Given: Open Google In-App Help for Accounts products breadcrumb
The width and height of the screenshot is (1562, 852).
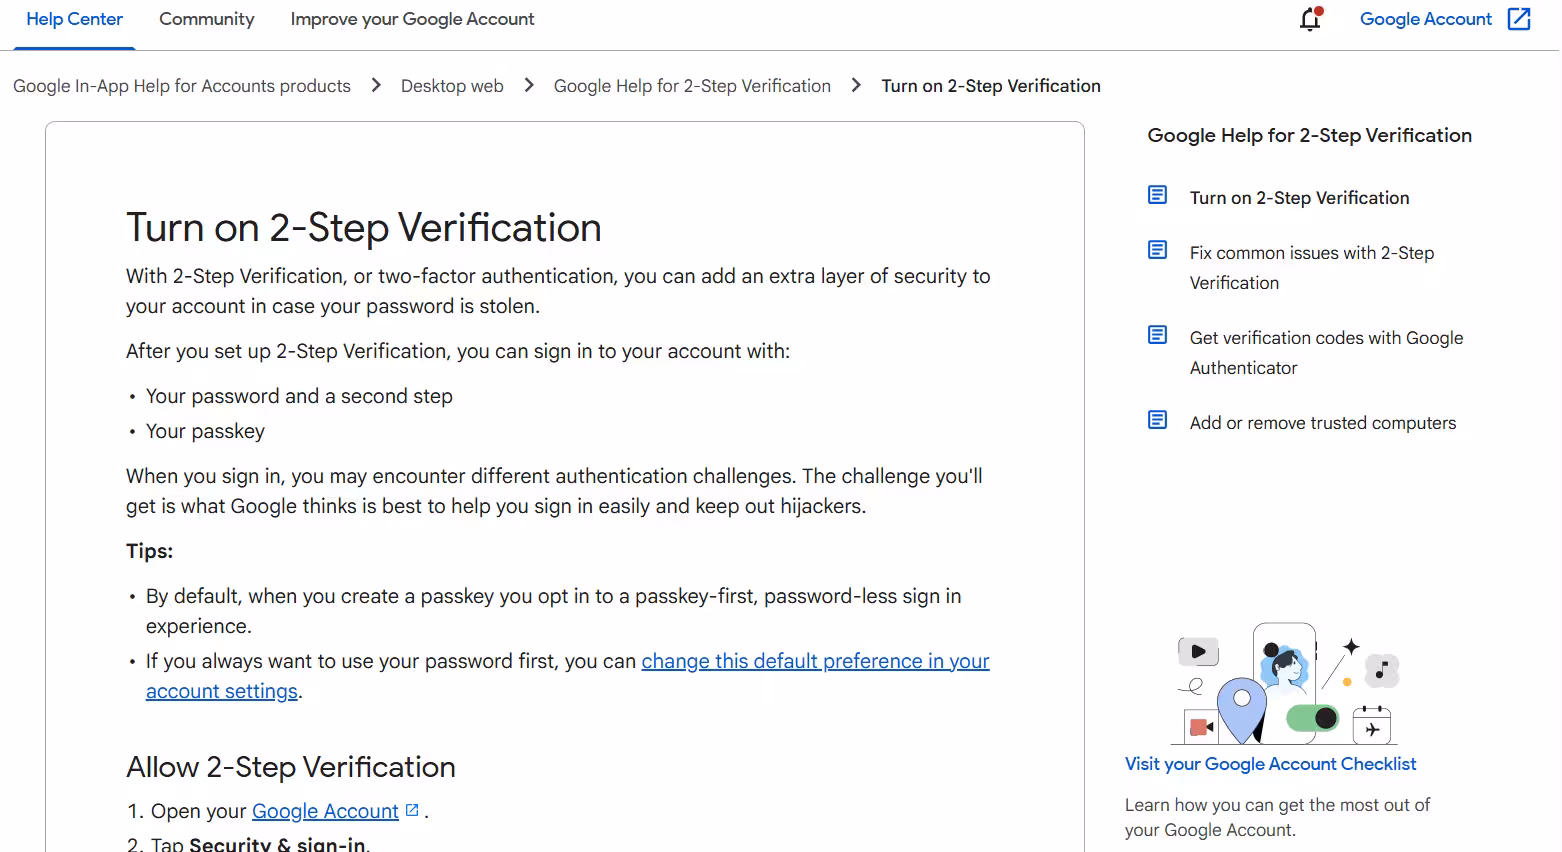Looking at the screenshot, I should 182,86.
